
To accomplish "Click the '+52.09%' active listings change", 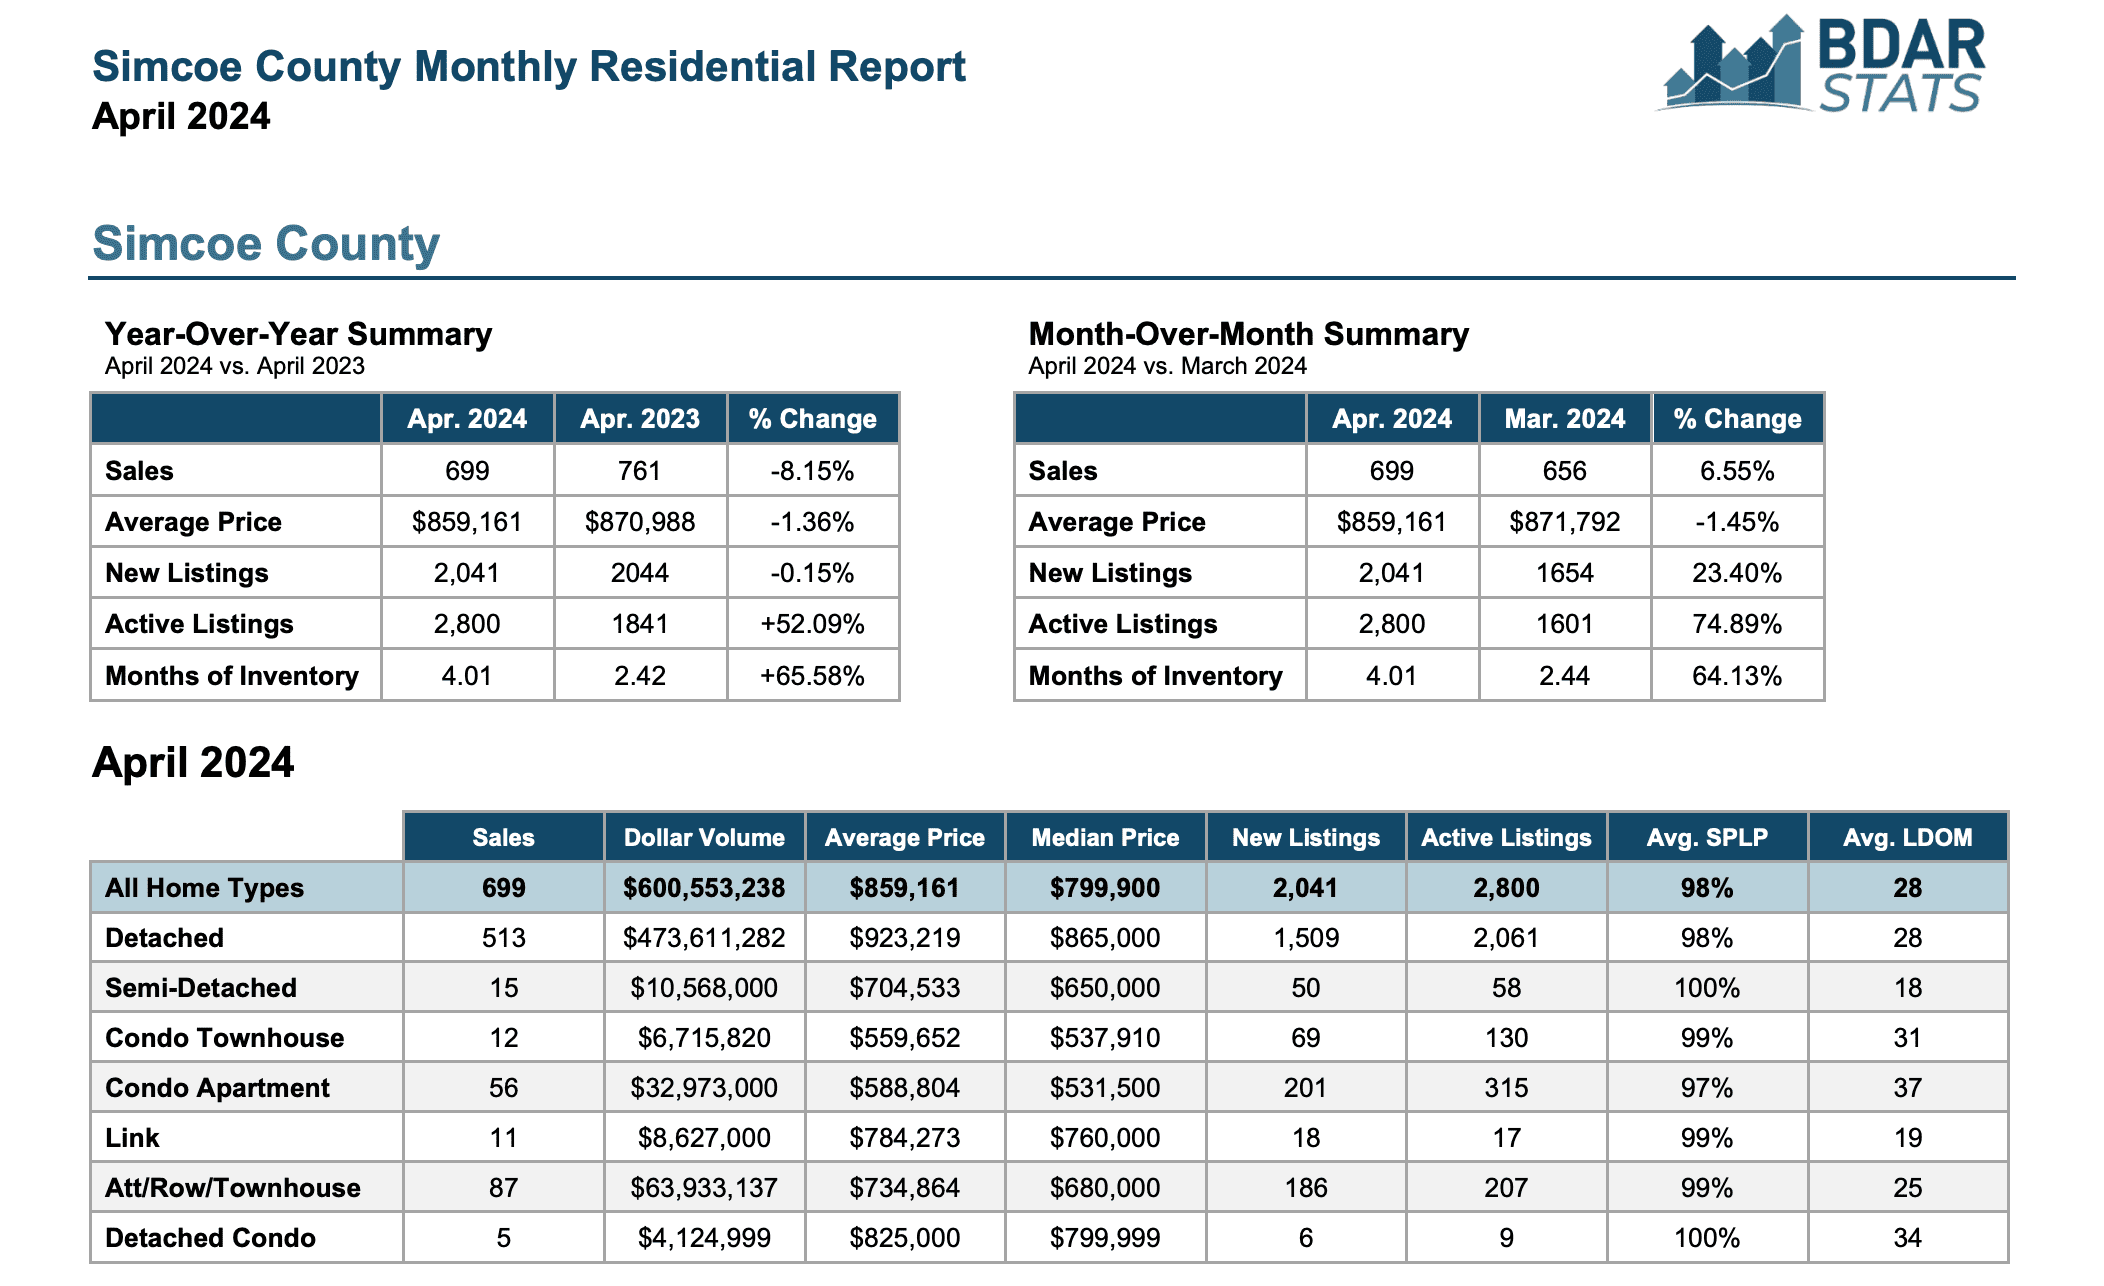I will pos(813,624).
